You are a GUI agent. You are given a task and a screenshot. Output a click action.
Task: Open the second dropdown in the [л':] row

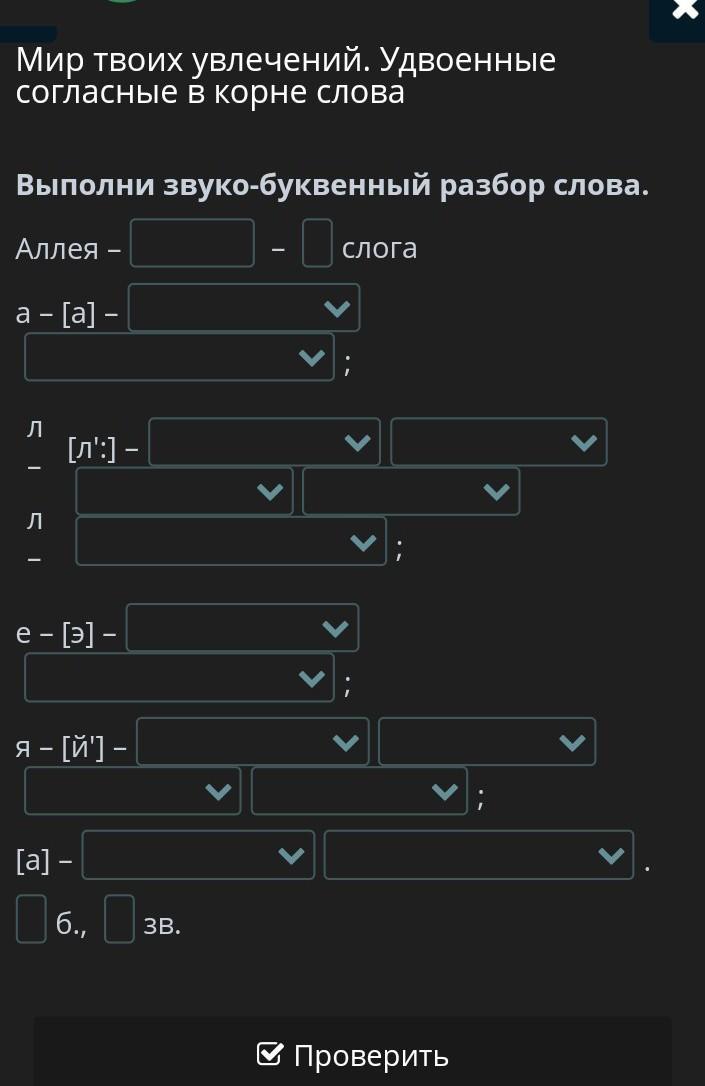[498, 442]
